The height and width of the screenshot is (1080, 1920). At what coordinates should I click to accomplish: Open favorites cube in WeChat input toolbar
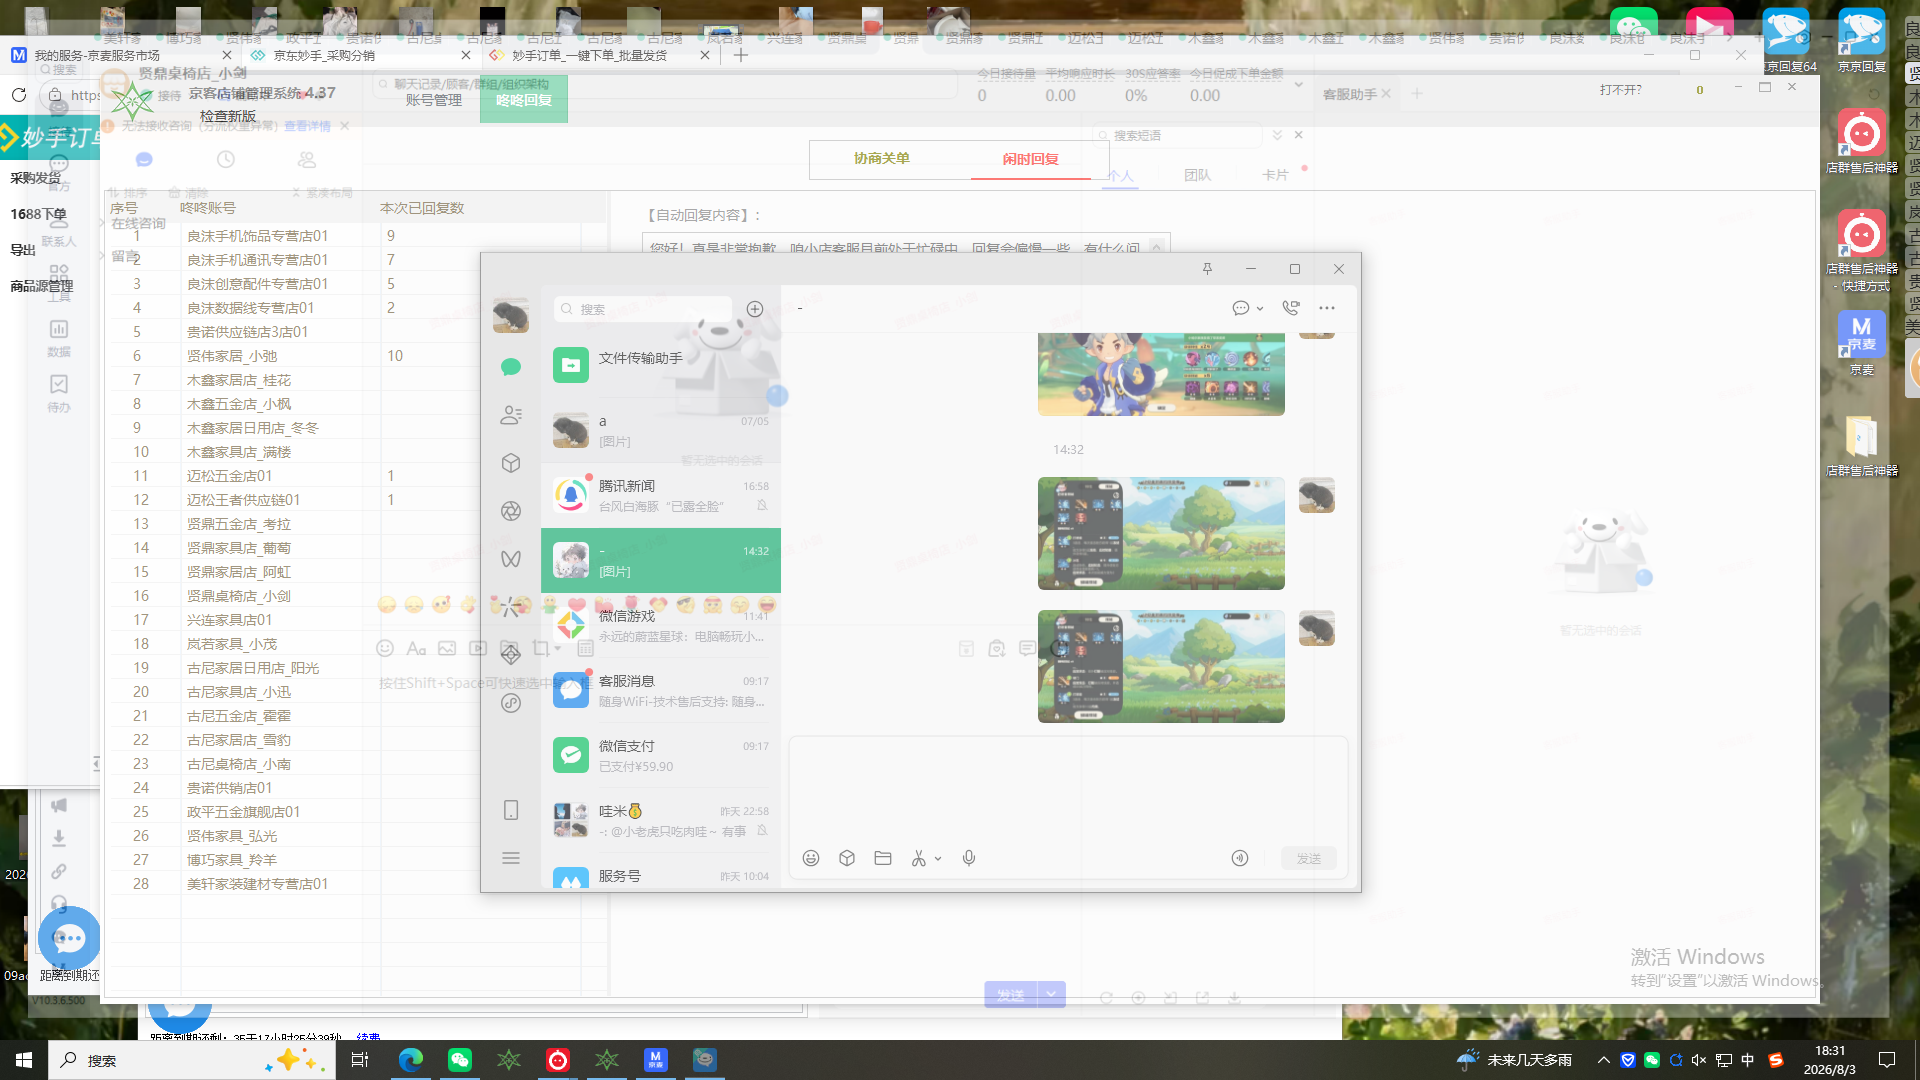click(x=847, y=858)
